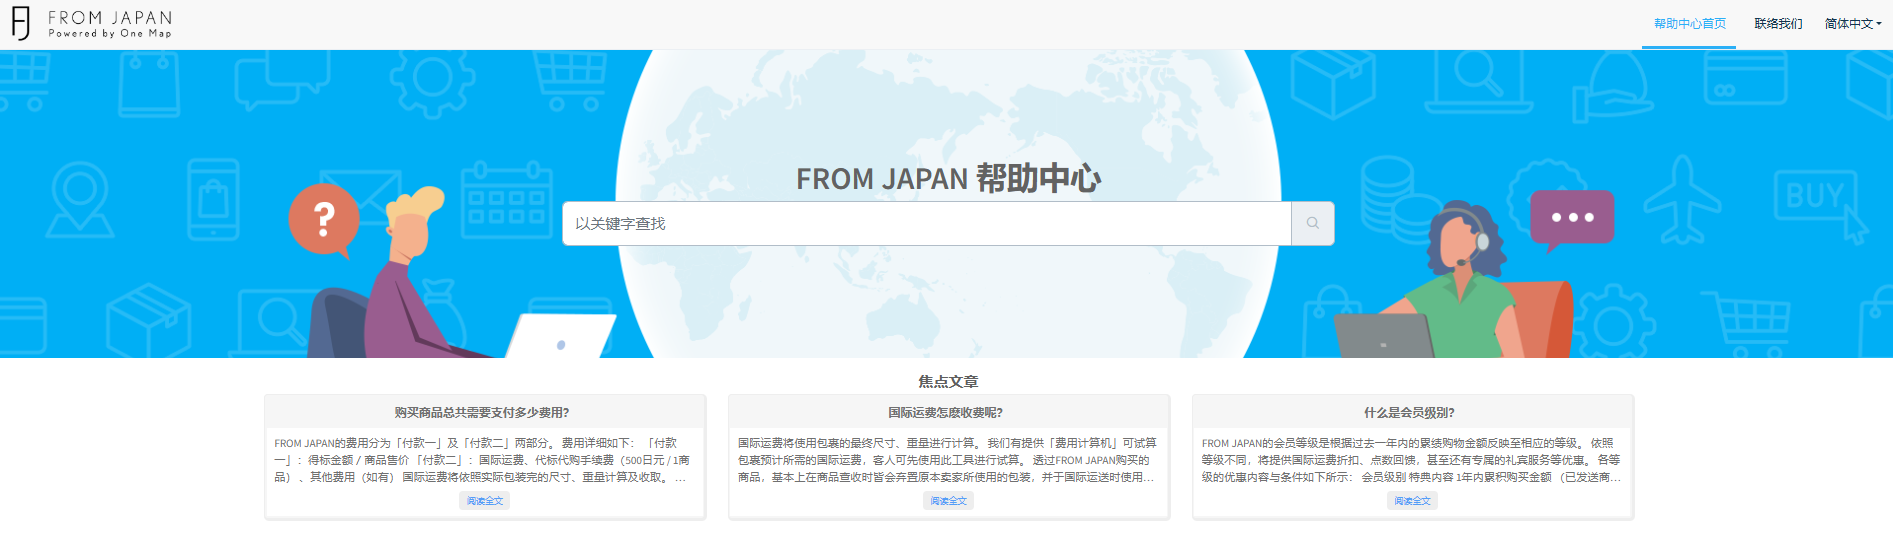Image resolution: width=1893 pixels, height=553 pixels.
Task: Click 阅读全文 under the international shipping article
Action: click(949, 501)
